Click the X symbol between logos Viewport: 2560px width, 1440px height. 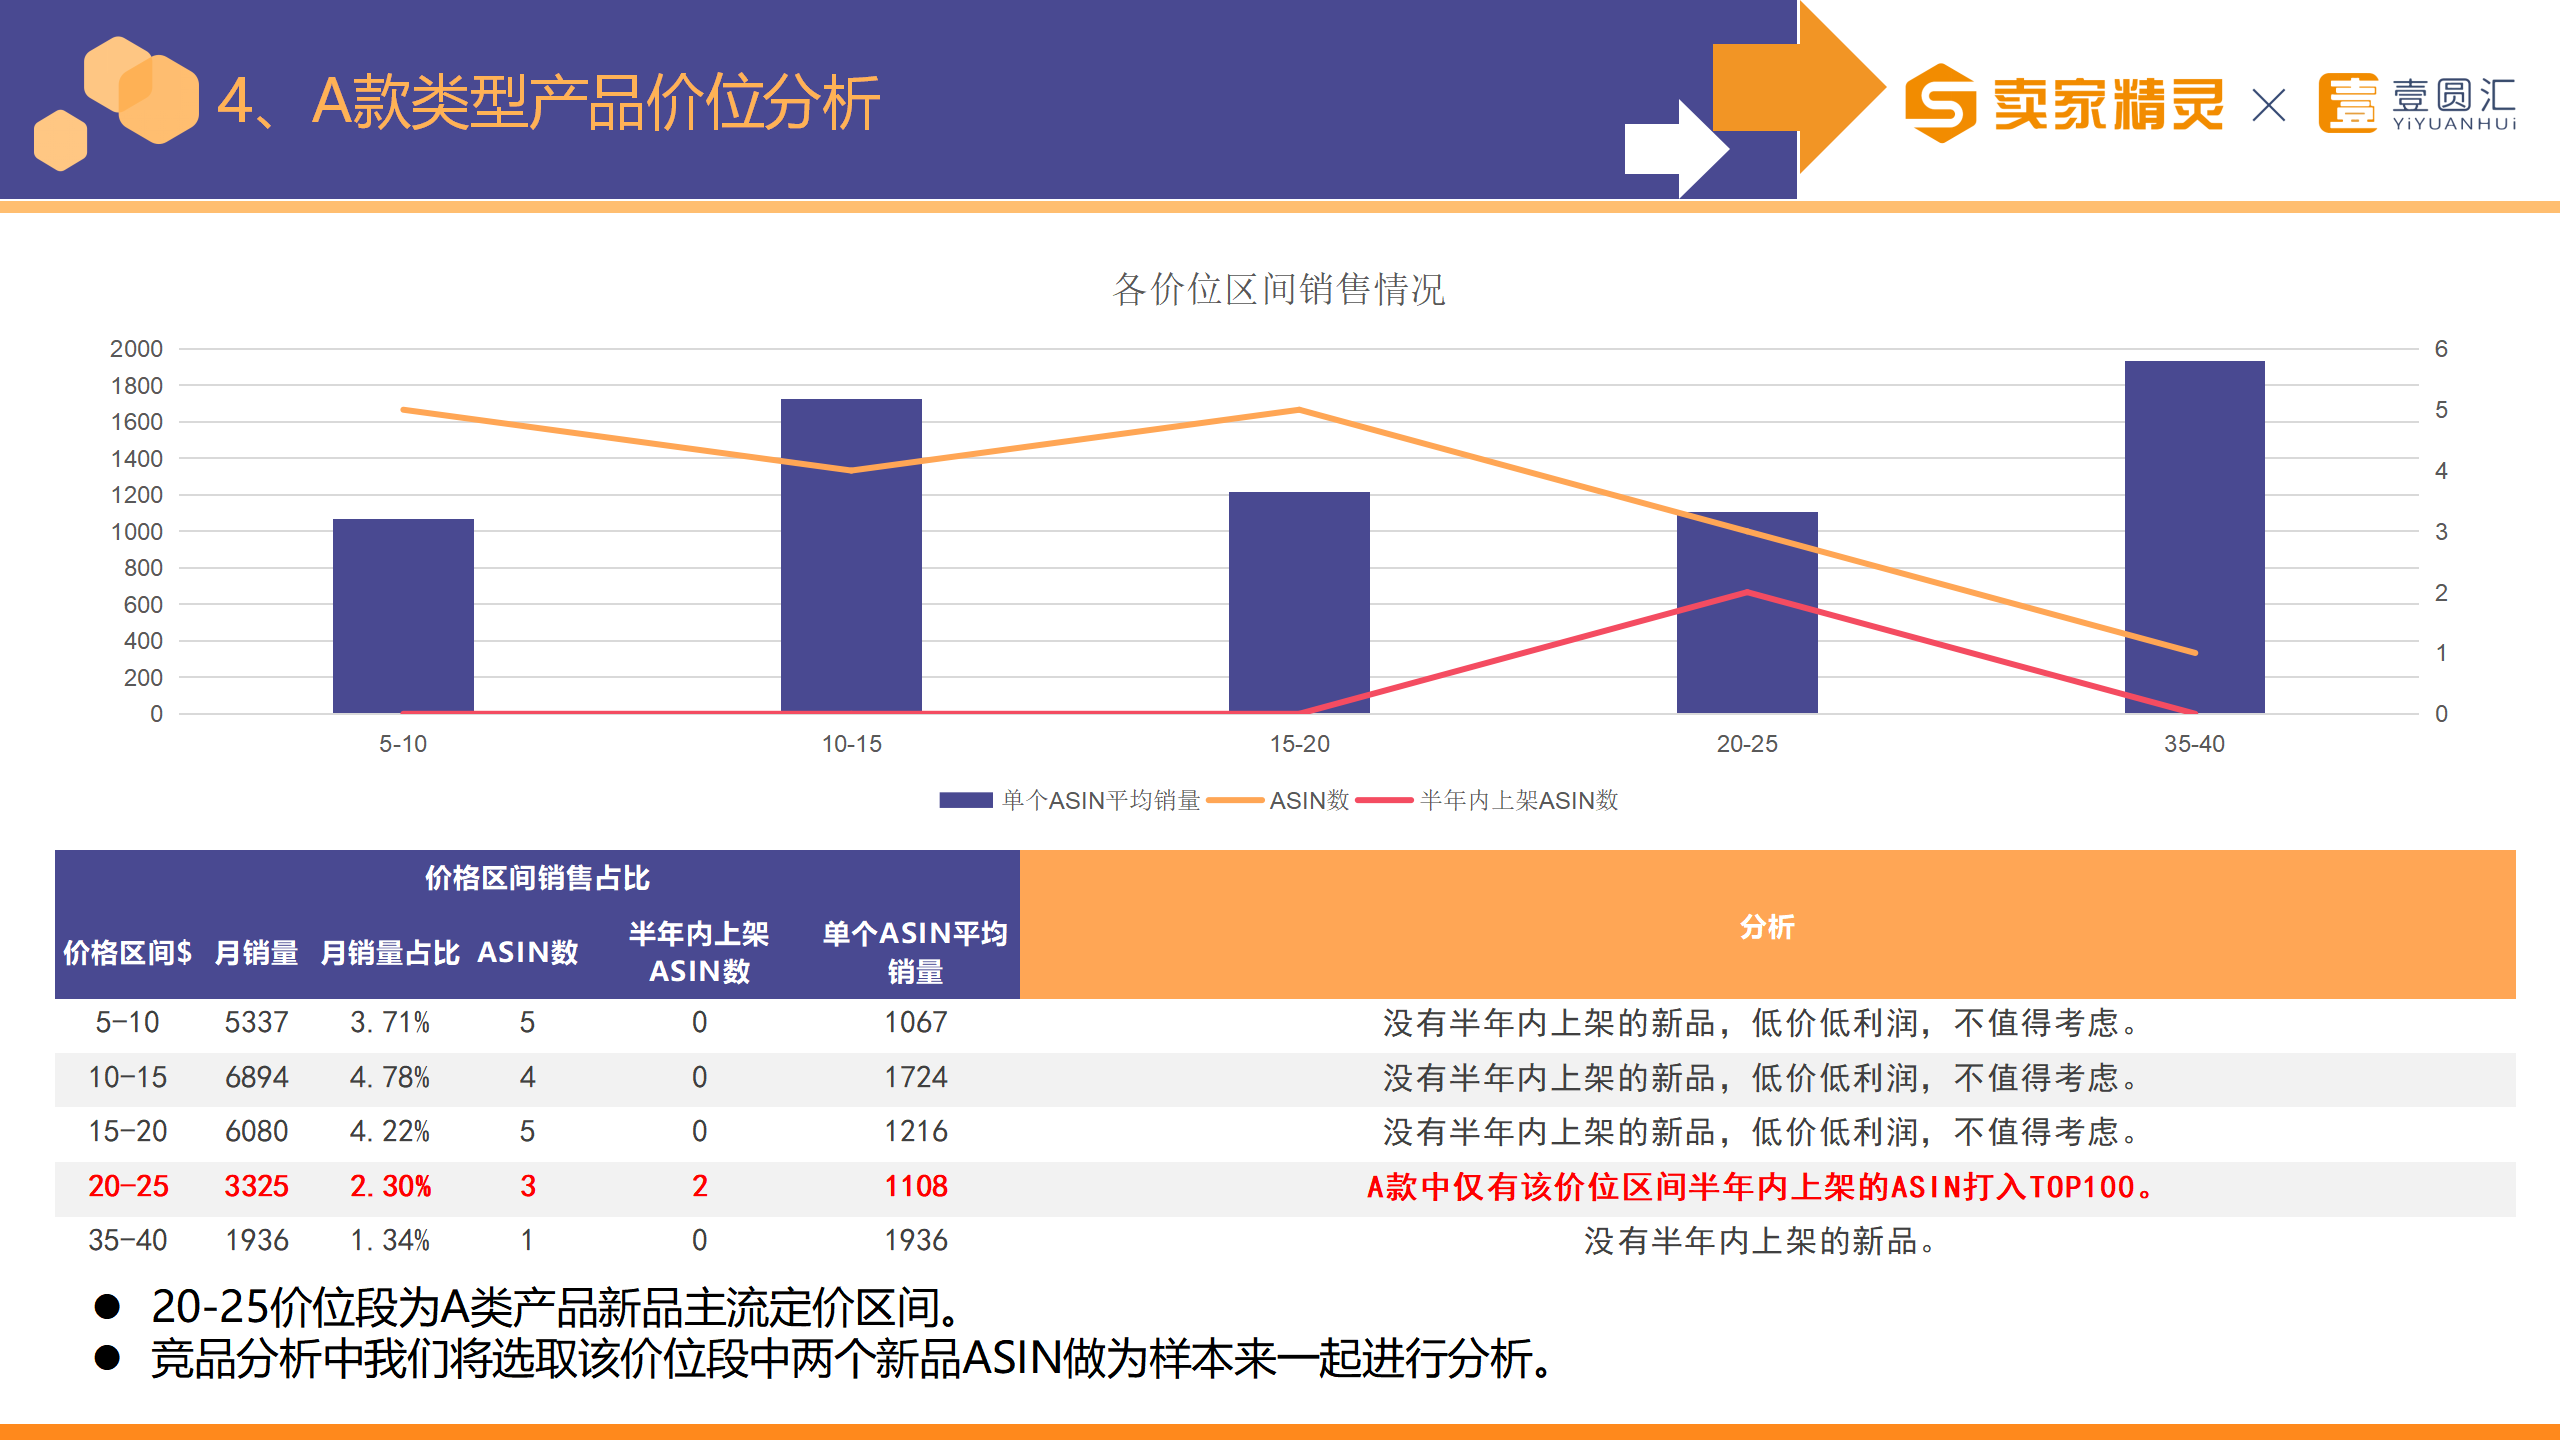click(x=2269, y=105)
